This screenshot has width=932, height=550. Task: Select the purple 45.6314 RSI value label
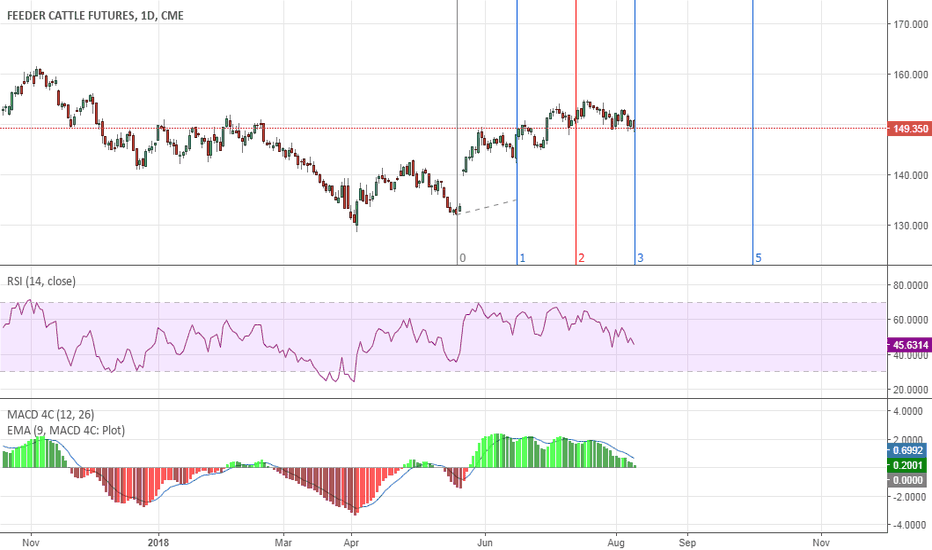[909, 345]
